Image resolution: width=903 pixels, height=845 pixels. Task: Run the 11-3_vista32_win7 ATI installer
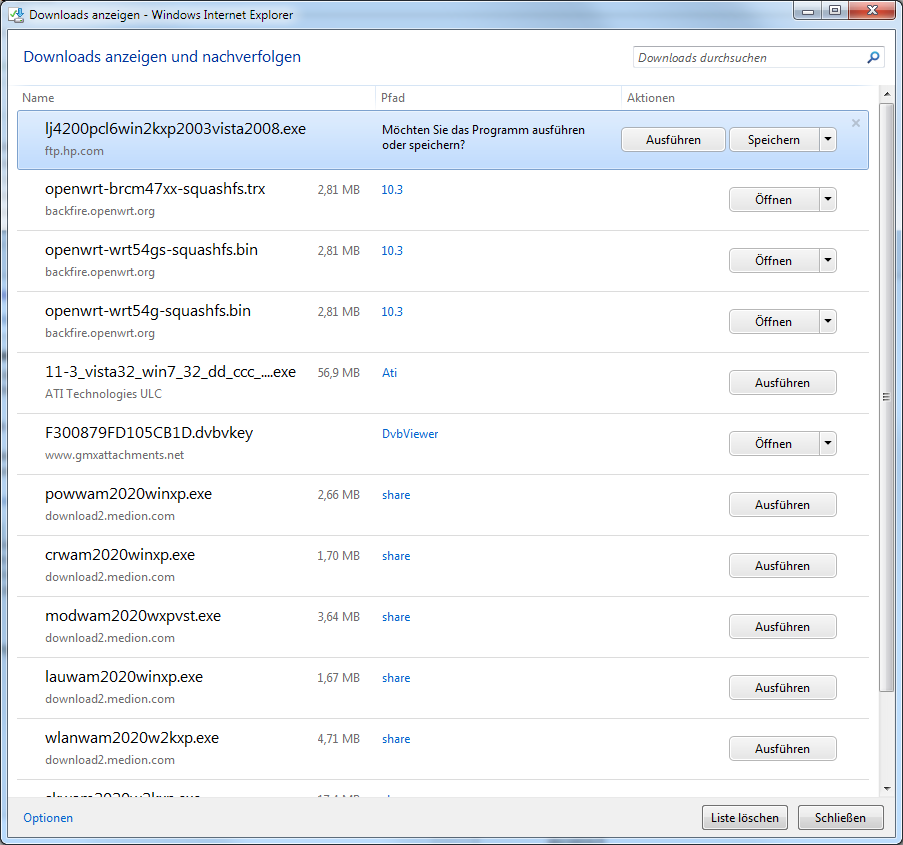783,382
